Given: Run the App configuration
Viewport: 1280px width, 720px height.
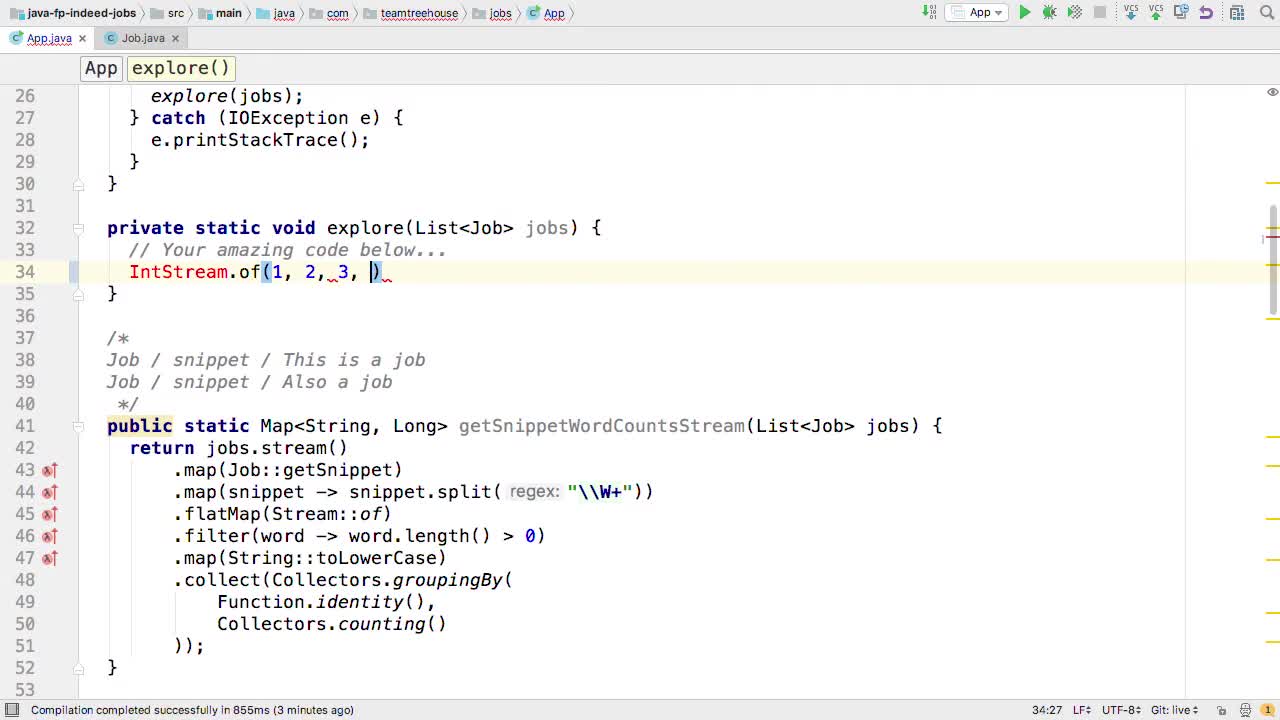Looking at the screenshot, I should pos(1024,12).
